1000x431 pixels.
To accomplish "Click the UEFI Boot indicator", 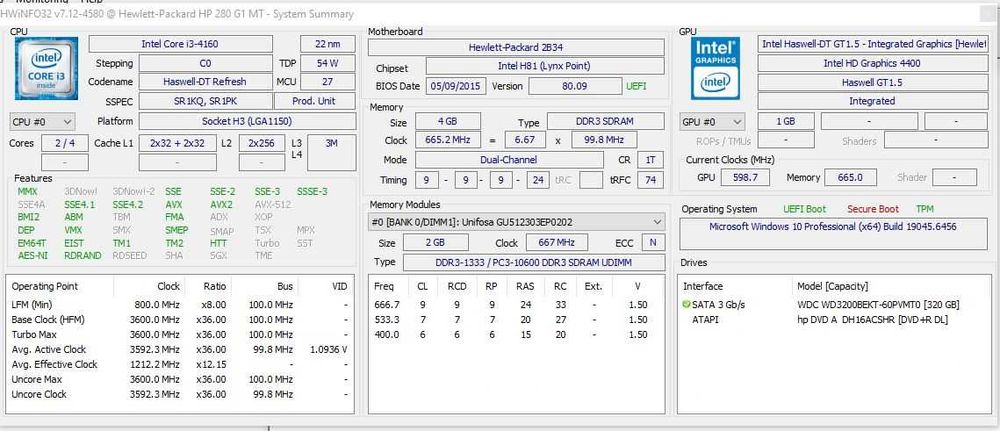I will 805,209.
